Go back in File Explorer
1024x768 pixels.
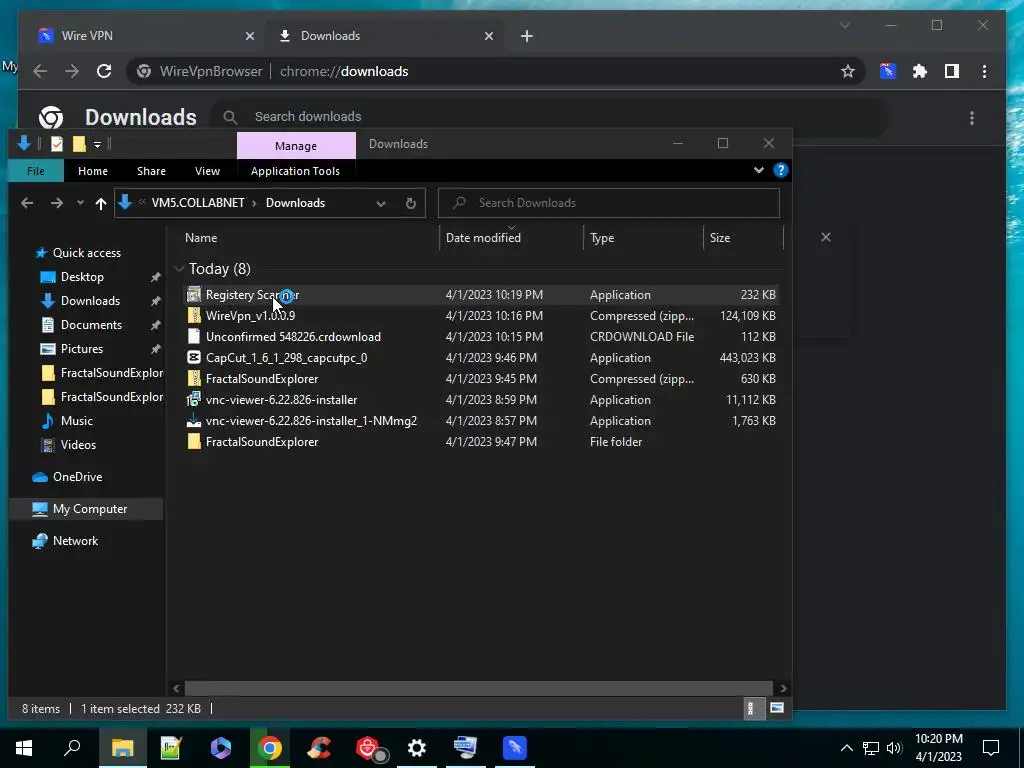point(27,203)
